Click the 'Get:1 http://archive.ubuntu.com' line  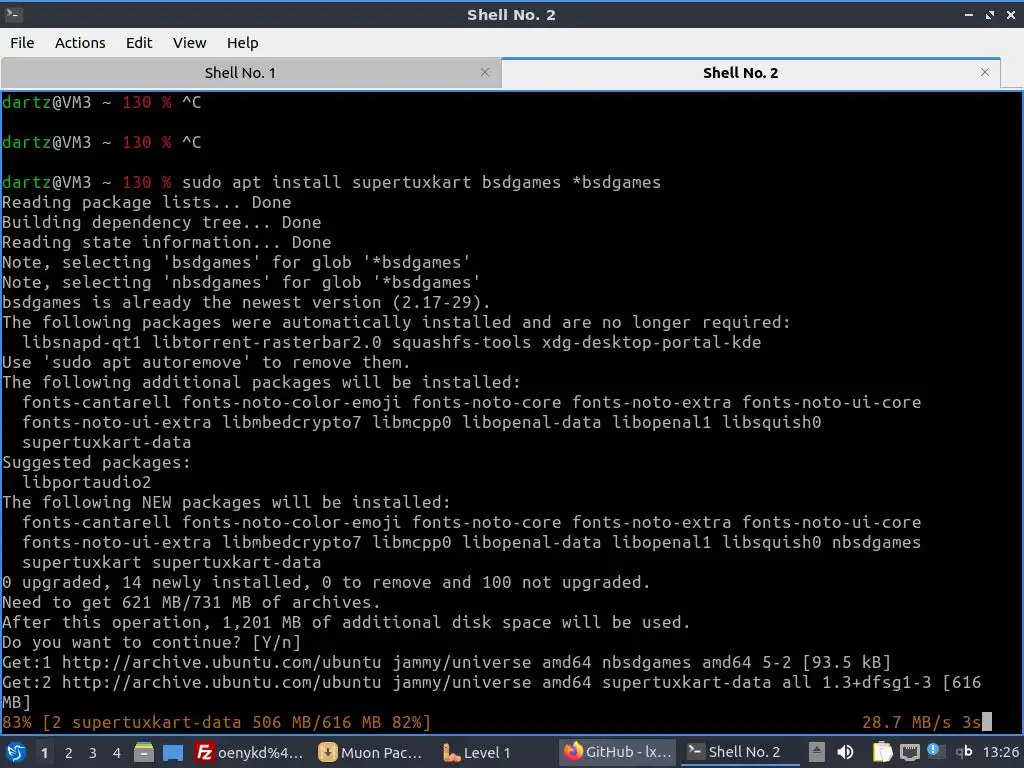tap(447, 662)
